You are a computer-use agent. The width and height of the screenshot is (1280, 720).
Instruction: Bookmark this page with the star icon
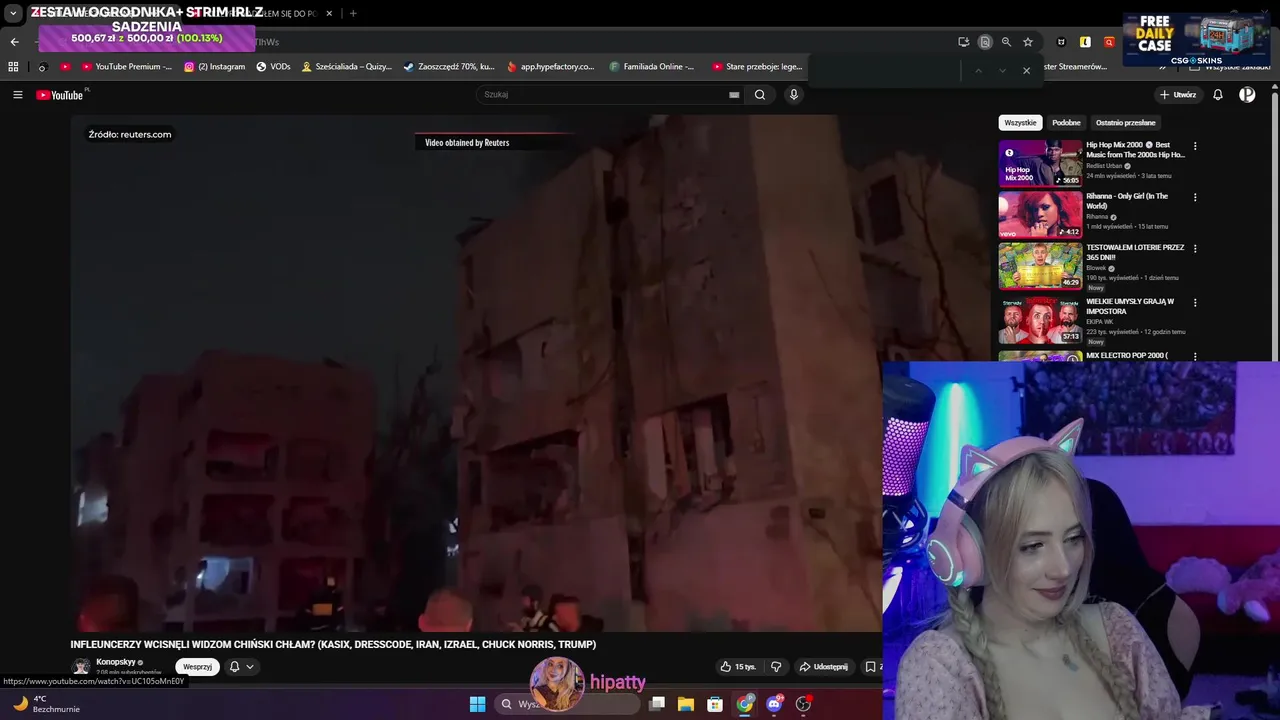pos(1028,42)
